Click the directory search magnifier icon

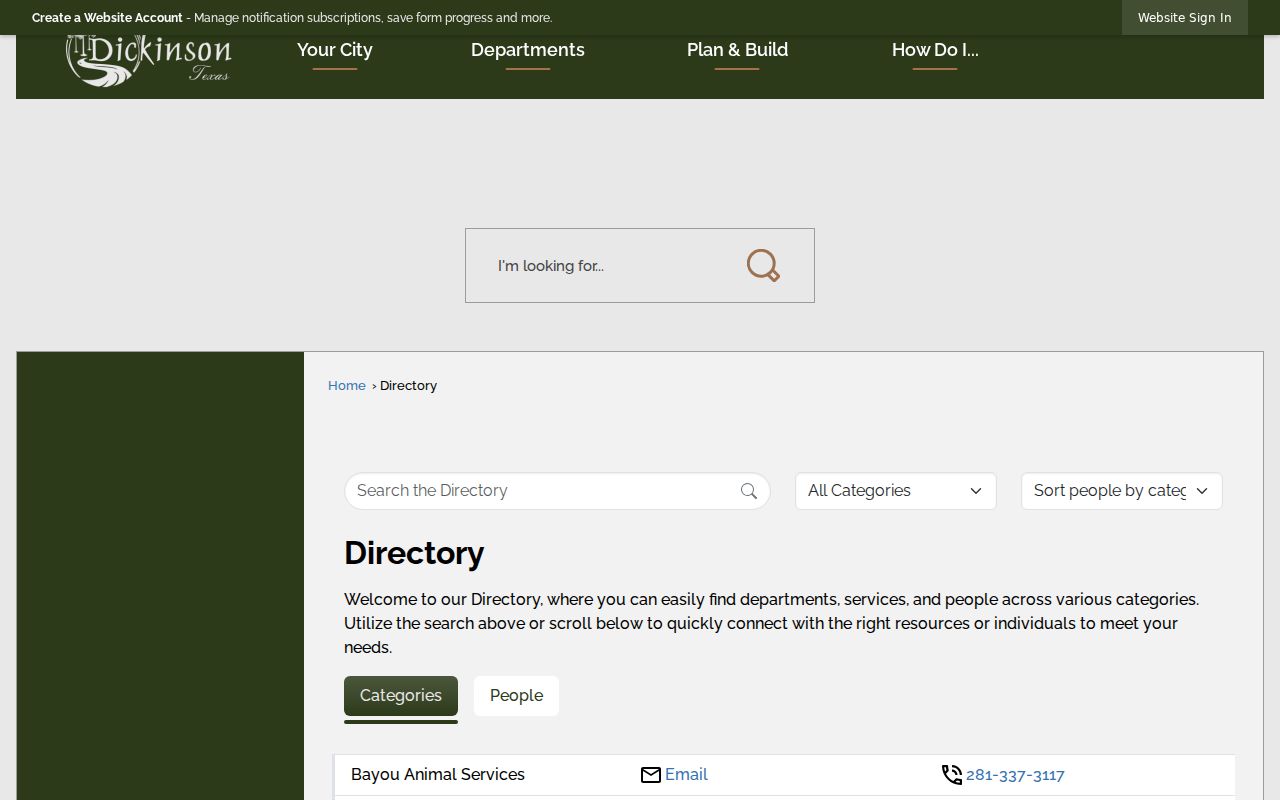pyautogui.click(x=749, y=491)
